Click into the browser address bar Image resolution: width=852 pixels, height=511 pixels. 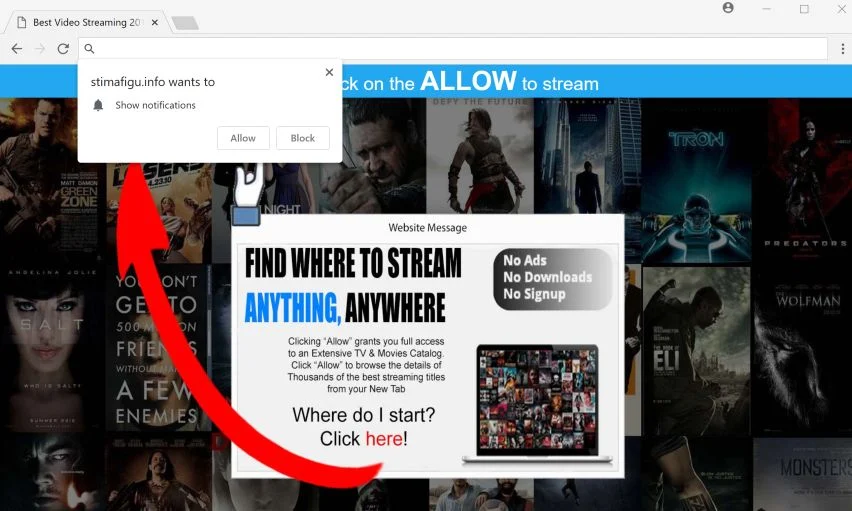point(453,49)
